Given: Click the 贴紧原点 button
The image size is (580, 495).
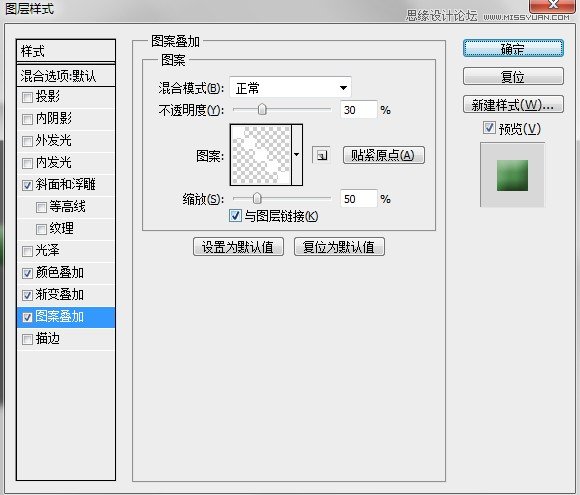Looking at the screenshot, I should (384, 155).
